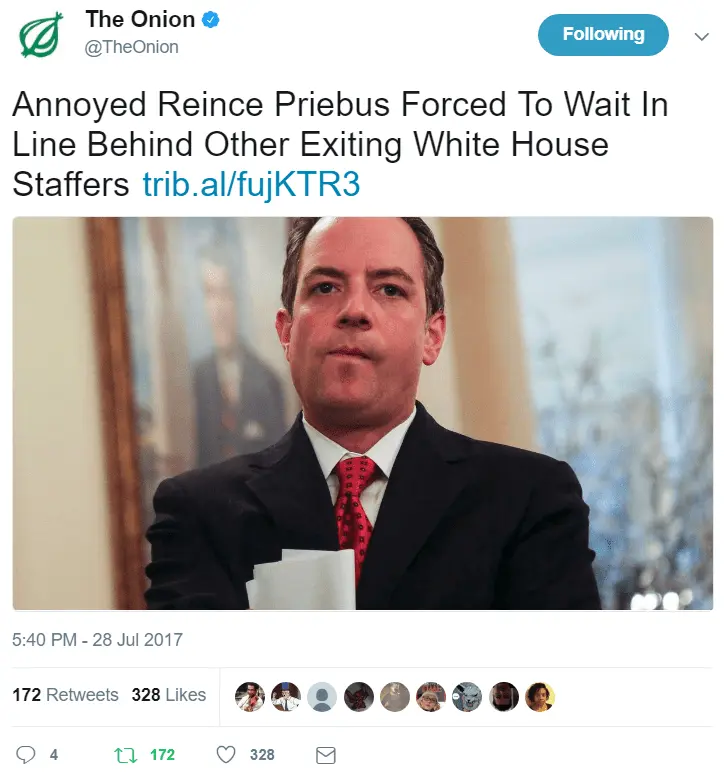
Task: Click the wolf mask liker avatar
Action: [467, 697]
